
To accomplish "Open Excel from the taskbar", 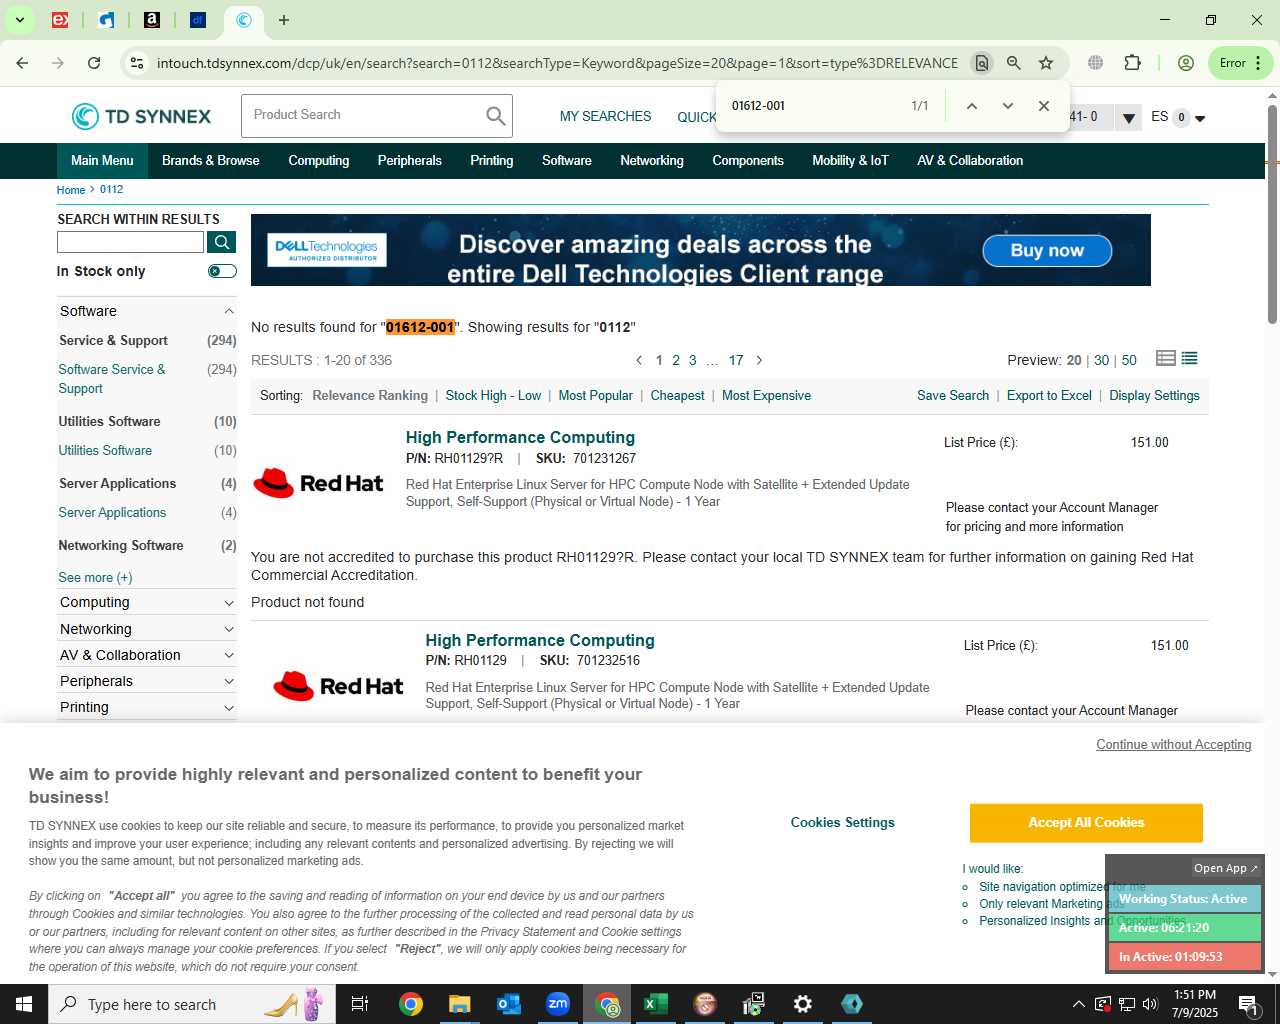I will pyautogui.click(x=656, y=1004).
